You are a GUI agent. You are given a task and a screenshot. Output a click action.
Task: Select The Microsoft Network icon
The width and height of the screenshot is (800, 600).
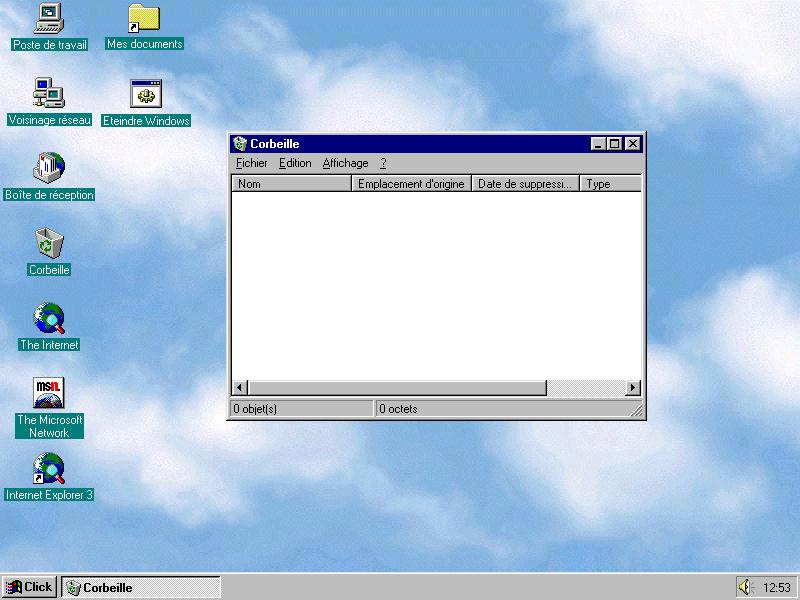[49, 393]
